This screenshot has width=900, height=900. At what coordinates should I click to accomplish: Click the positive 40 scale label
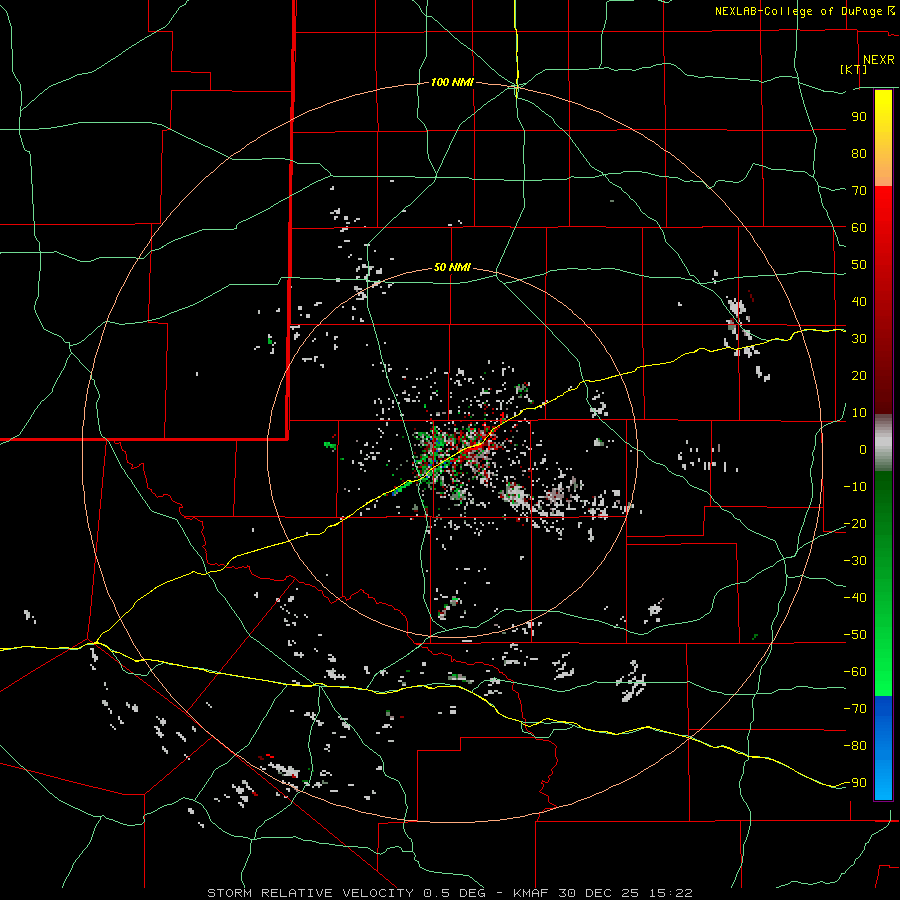tap(859, 301)
